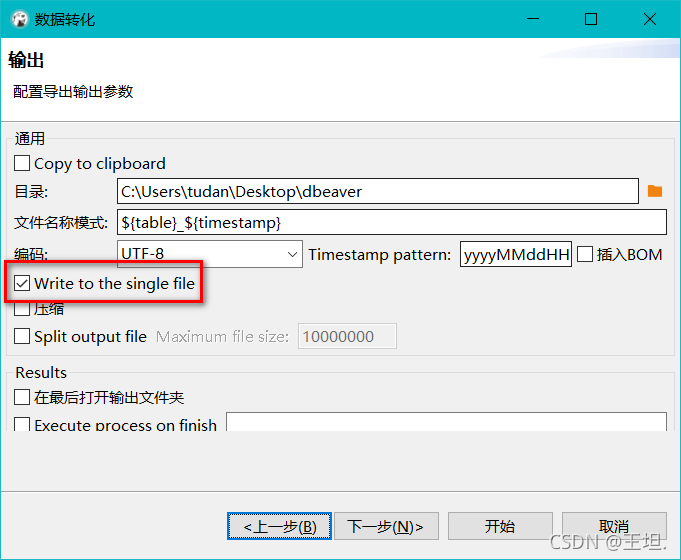Click the 目录 directory path field
Viewport: 681px width, 560px height.
[x=377, y=191]
